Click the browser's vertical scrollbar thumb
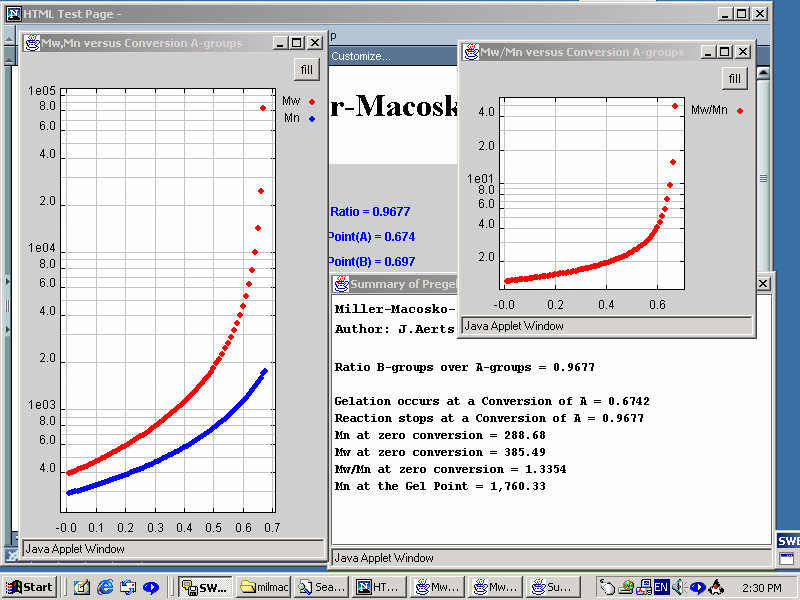 point(763,178)
